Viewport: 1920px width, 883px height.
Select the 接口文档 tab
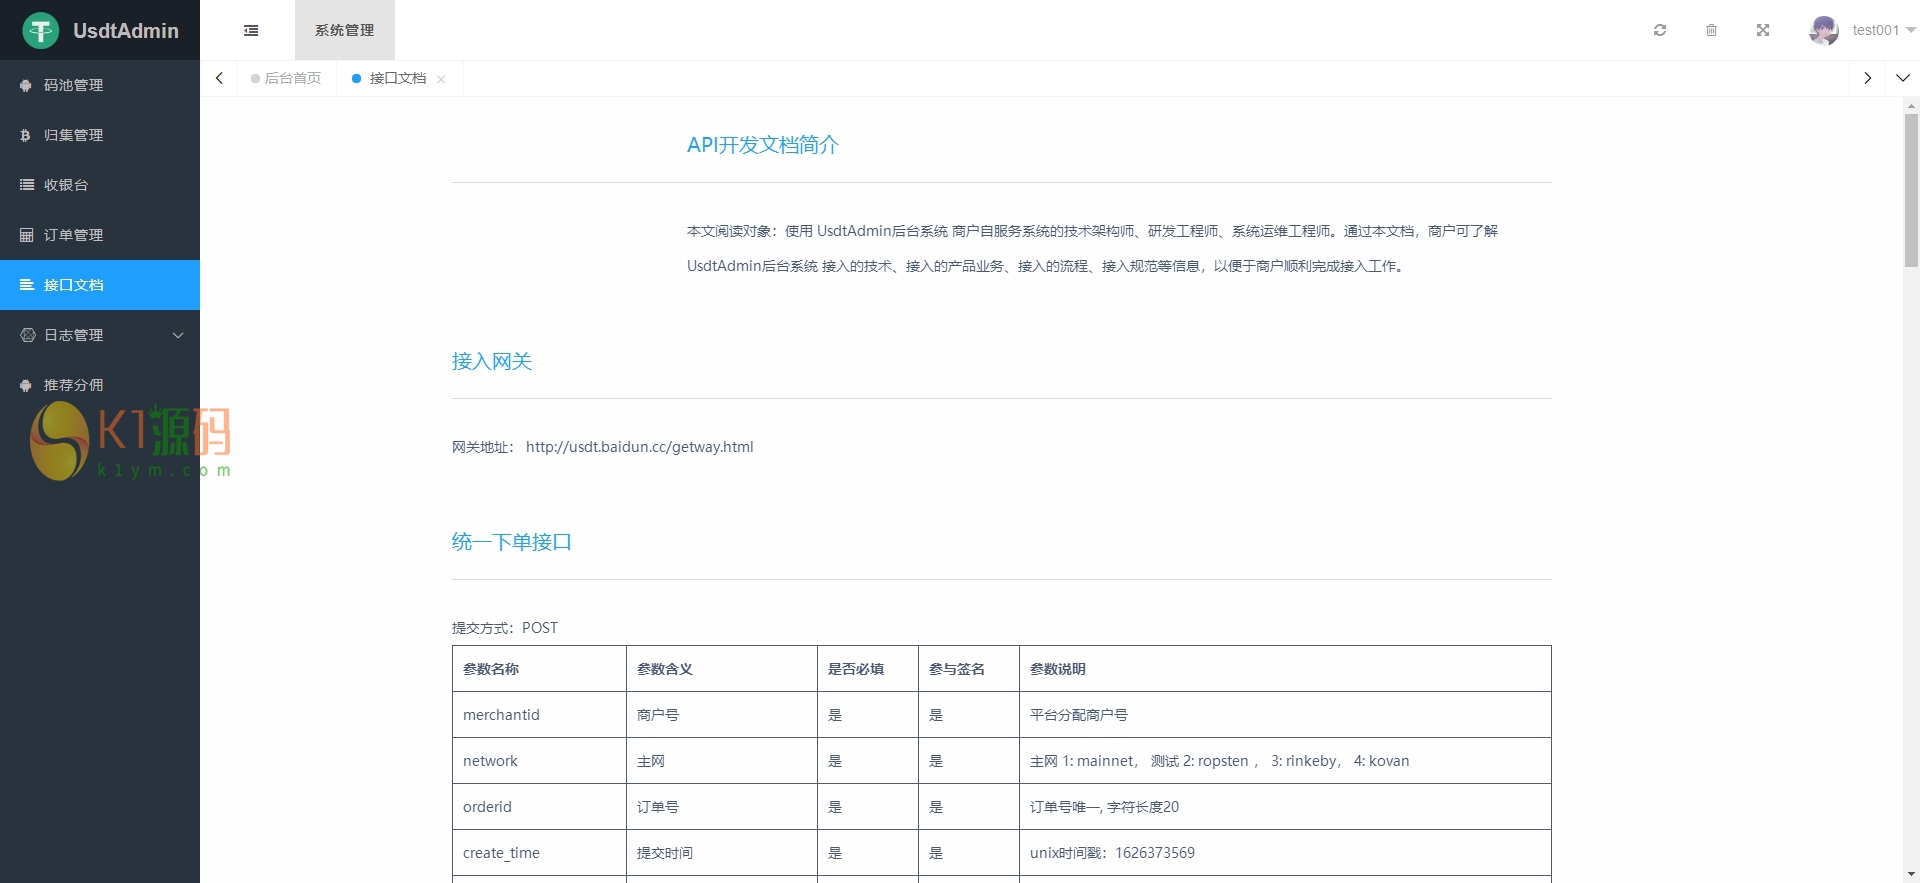coord(397,78)
